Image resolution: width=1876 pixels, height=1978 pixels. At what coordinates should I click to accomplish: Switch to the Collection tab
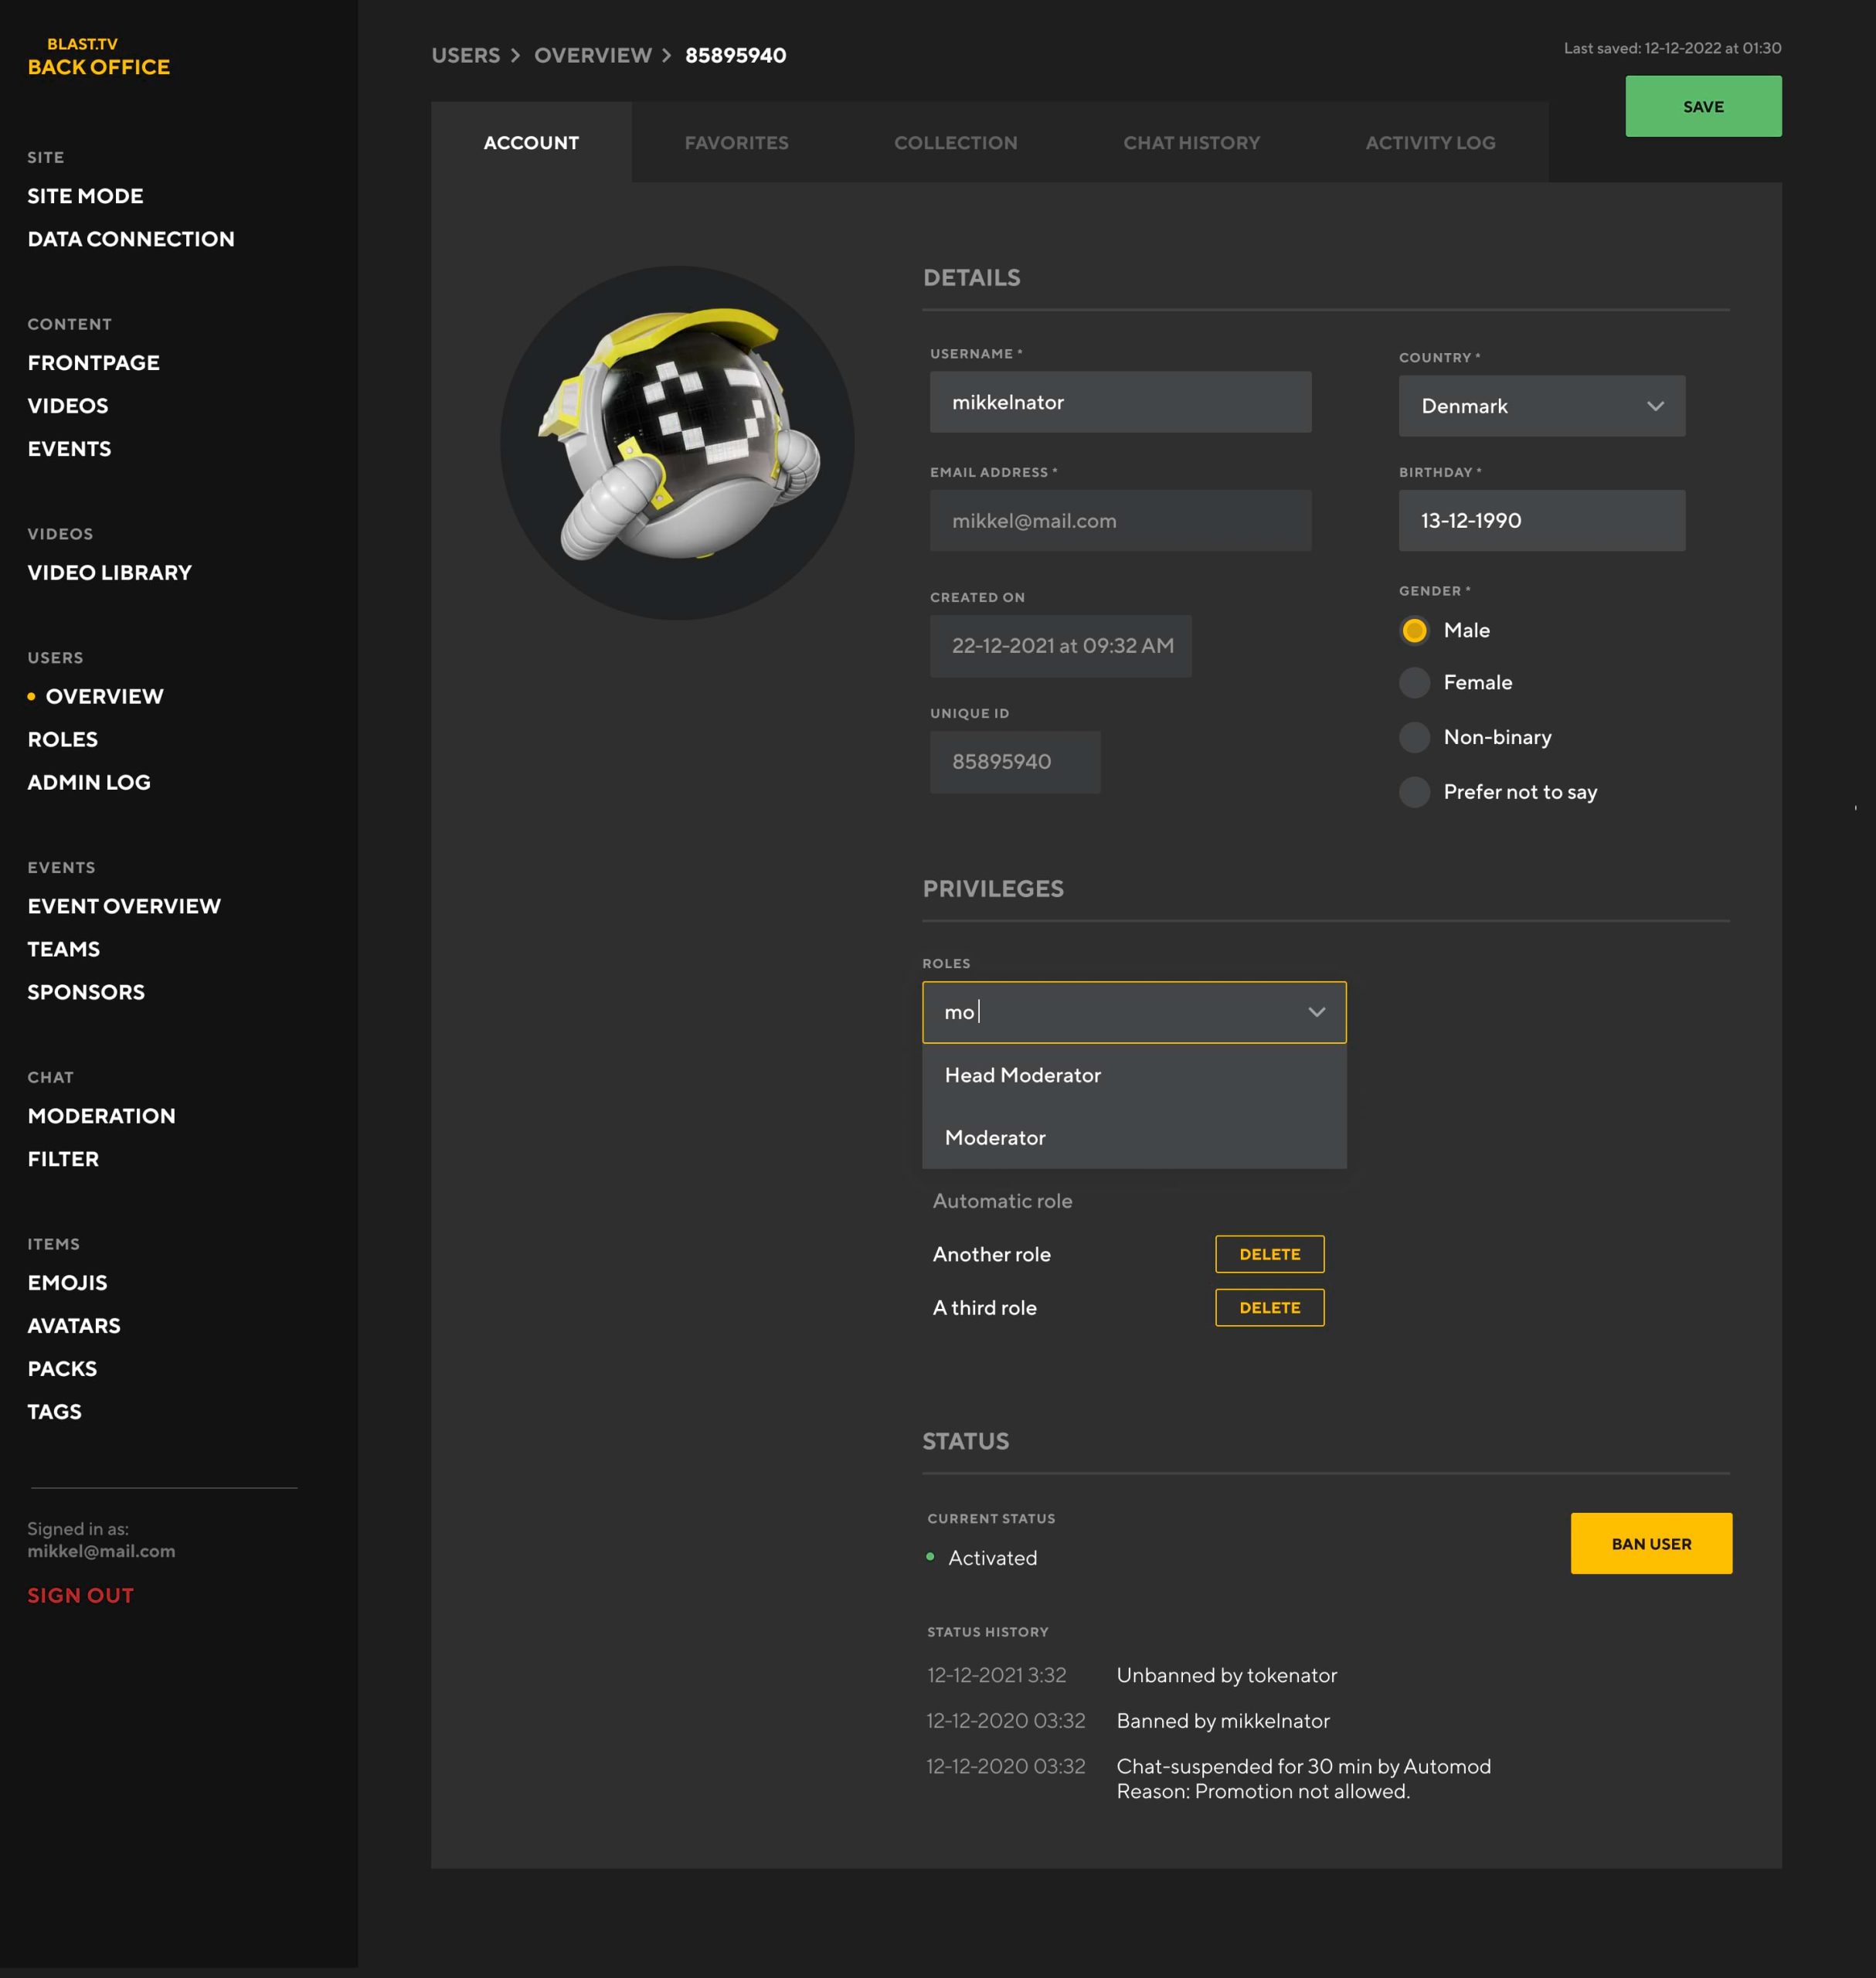point(955,142)
